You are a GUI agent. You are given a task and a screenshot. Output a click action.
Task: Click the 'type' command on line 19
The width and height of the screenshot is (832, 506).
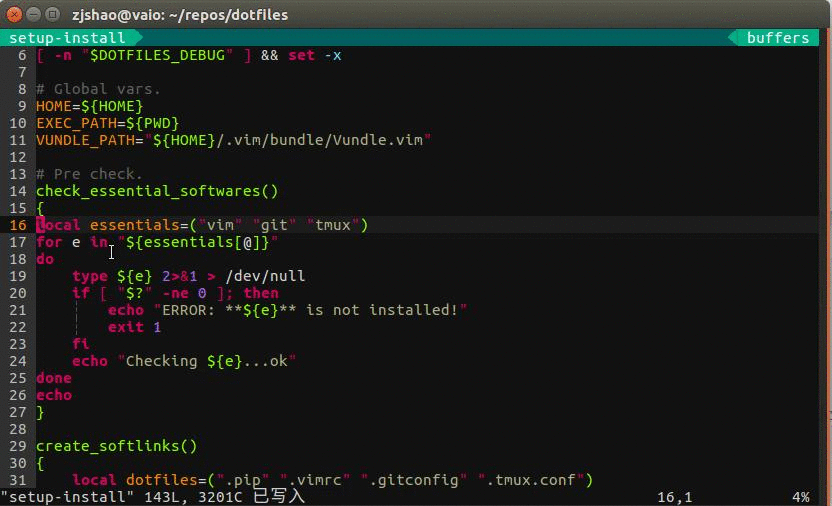[x=90, y=276]
